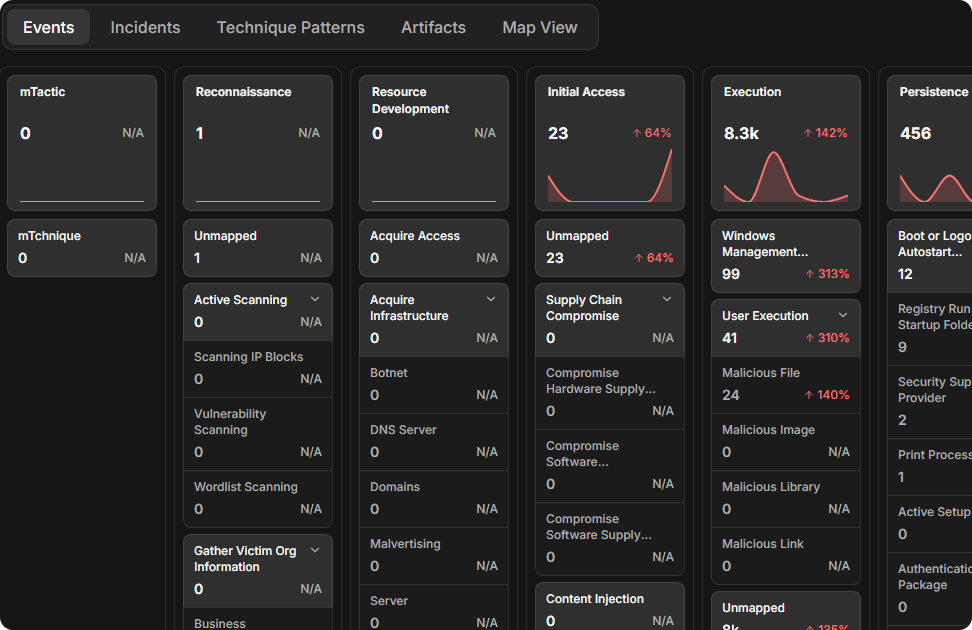Go to the Technique Patterns tab

tap(291, 27)
